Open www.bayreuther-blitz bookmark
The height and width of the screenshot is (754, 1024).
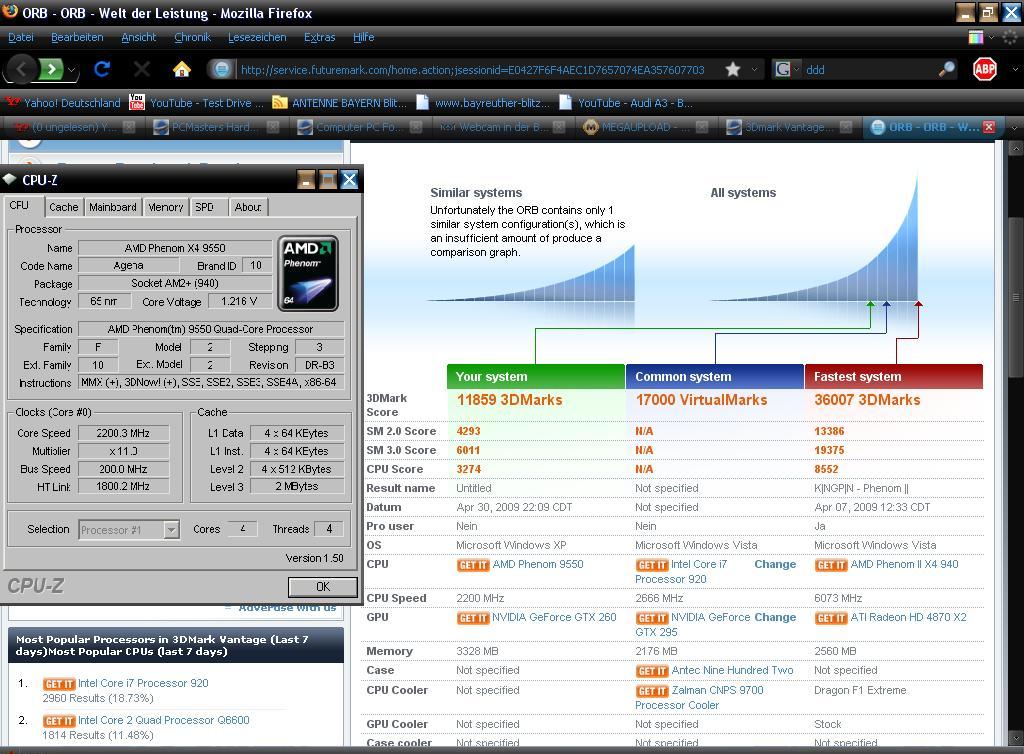click(483, 102)
